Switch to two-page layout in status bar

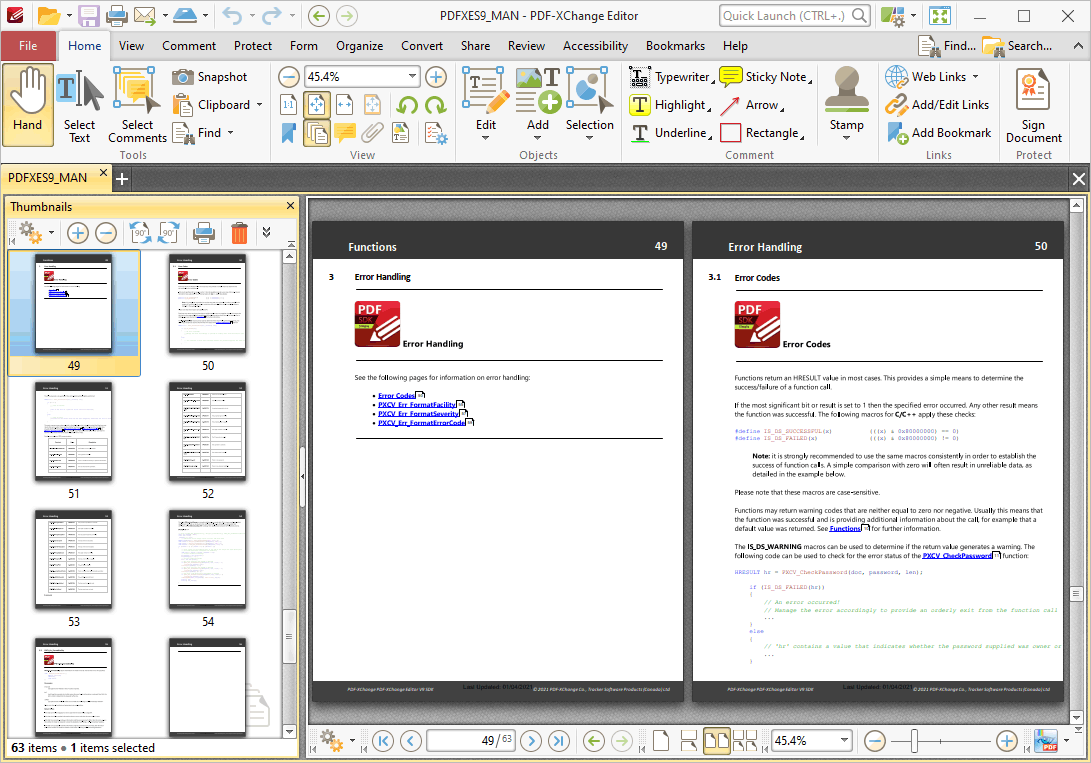point(718,740)
